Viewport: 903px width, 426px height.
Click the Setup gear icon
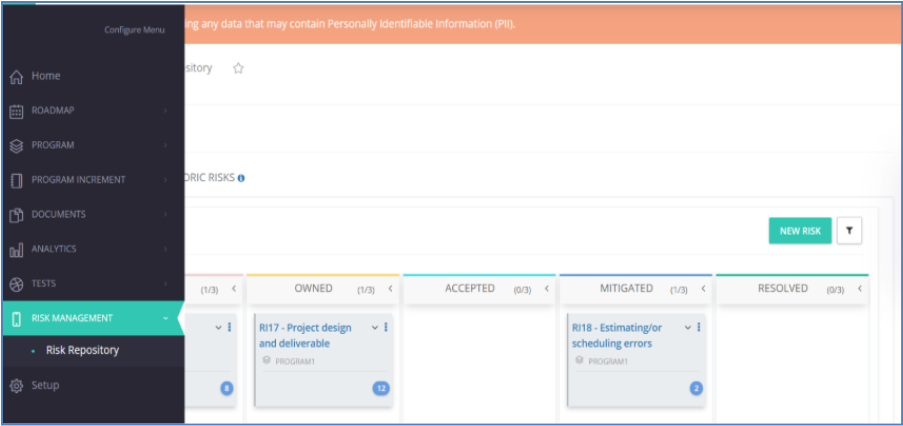[17, 385]
